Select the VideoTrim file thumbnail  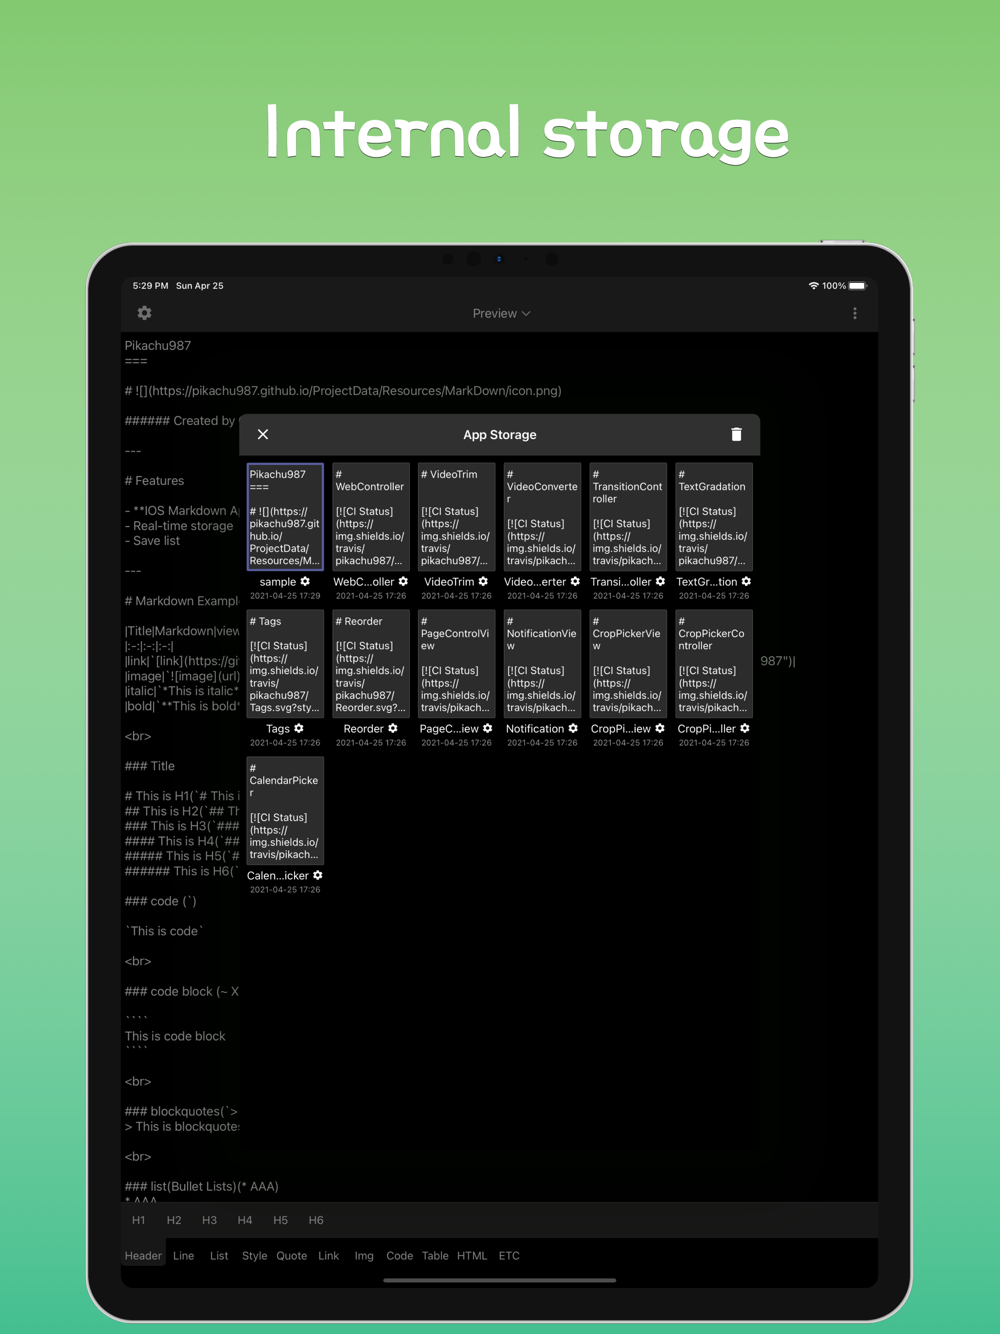[x=457, y=517]
